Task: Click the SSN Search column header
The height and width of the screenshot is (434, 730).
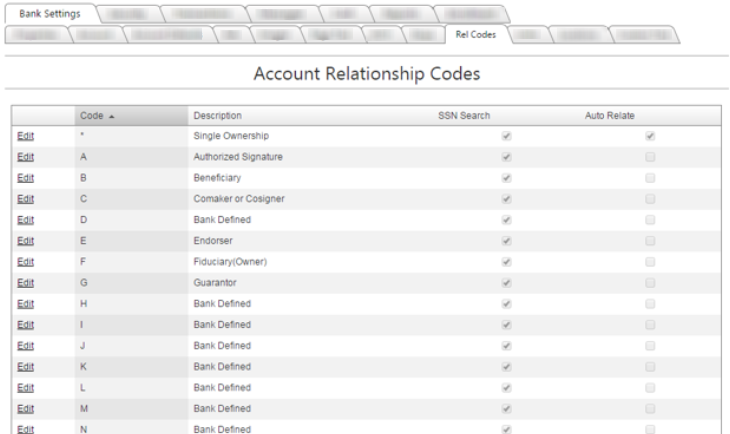Action: (x=464, y=116)
